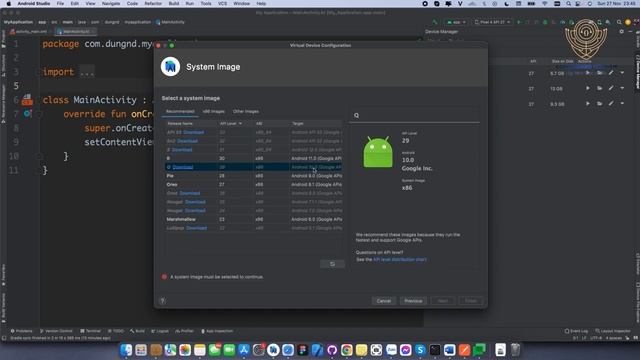
Task: Collapse the onCreate function fold on line 7
Action: tap(40, 114)
